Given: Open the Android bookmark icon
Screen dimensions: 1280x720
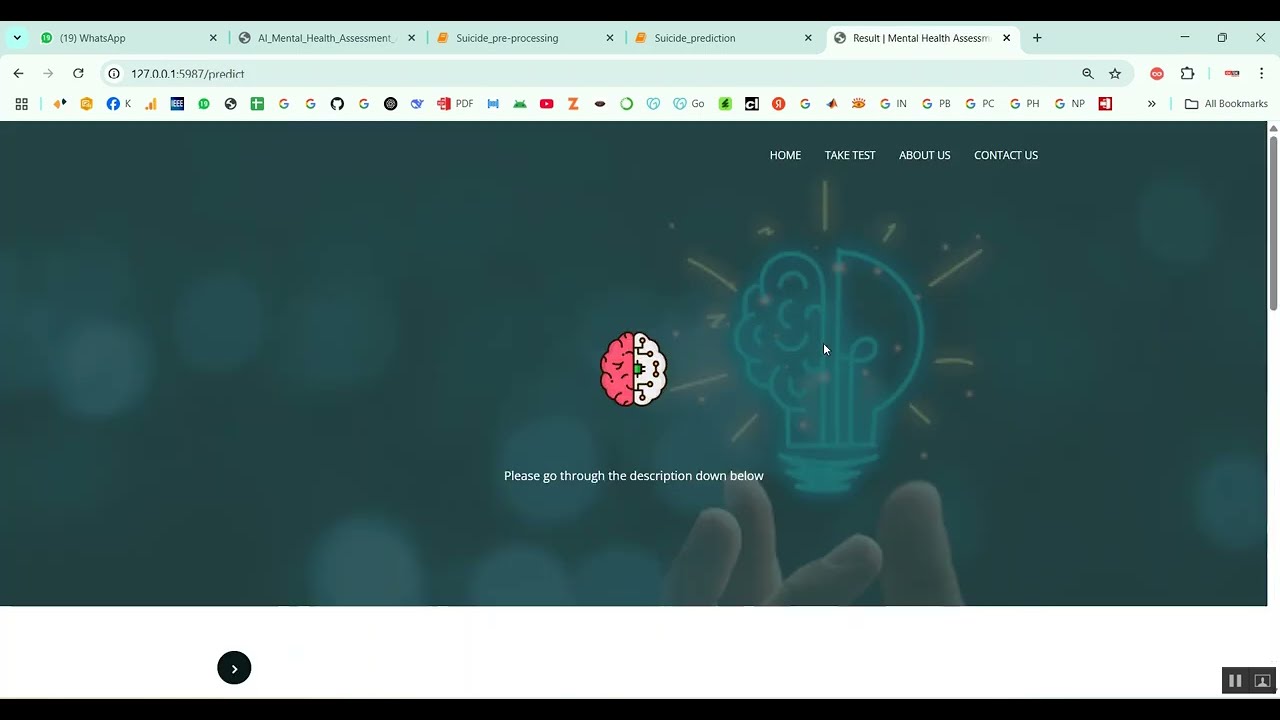Looking at the screenshot, I should (x=520, y=104).
